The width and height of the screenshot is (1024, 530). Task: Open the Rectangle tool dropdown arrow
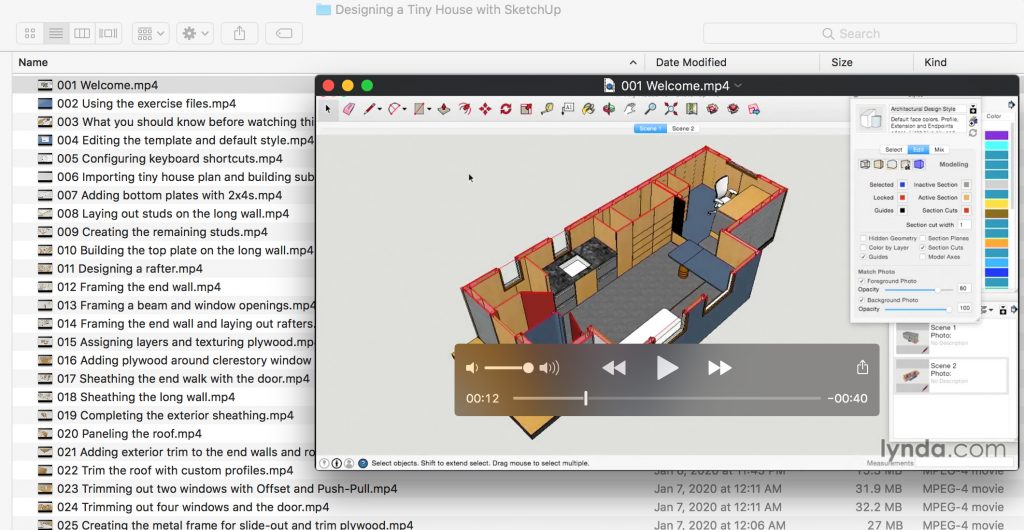tap(429, 110)
